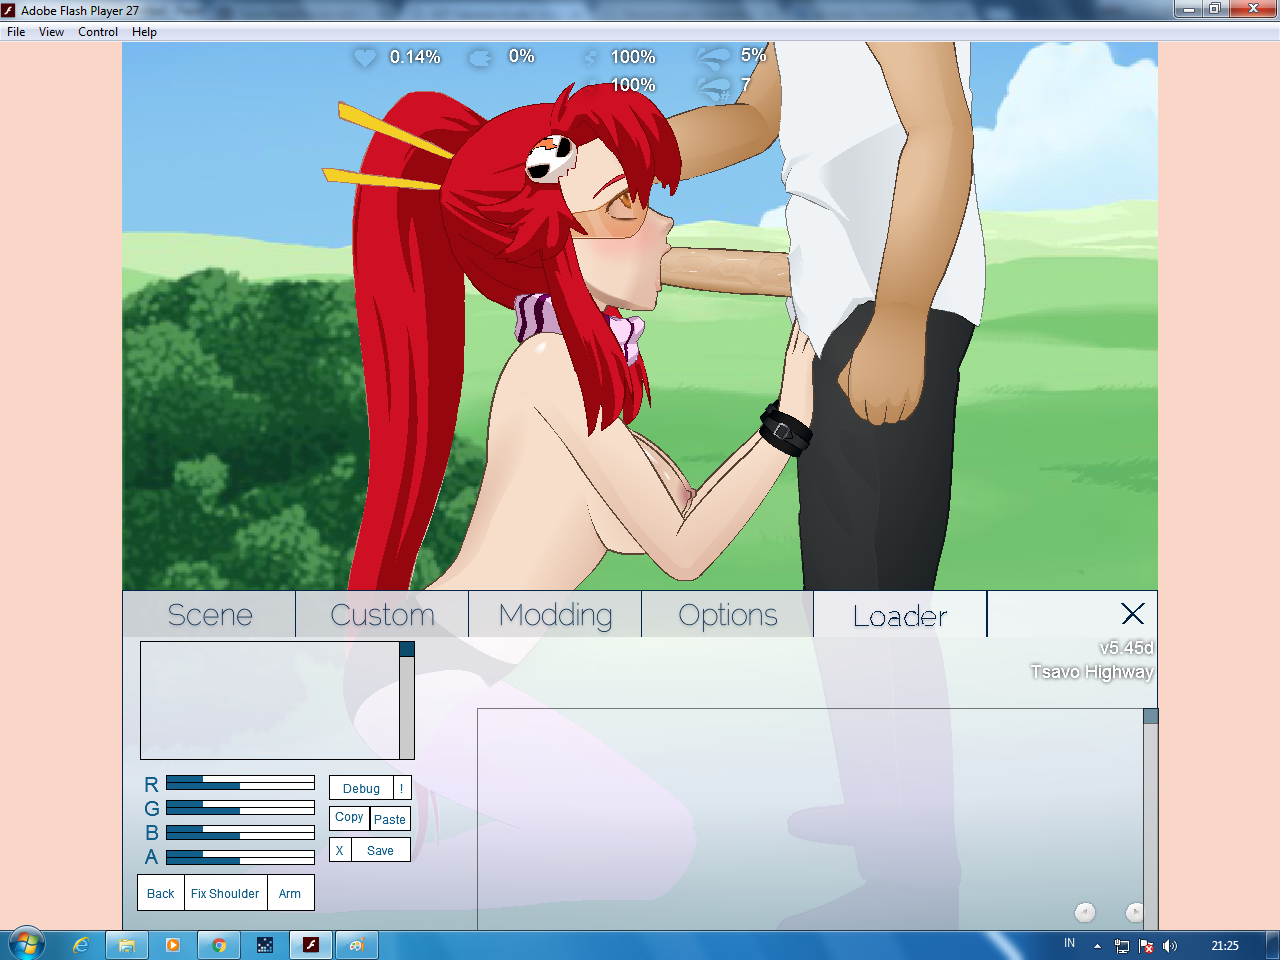
Task: Show hidden system tray icons arrow
Action: click(1097, 946)
